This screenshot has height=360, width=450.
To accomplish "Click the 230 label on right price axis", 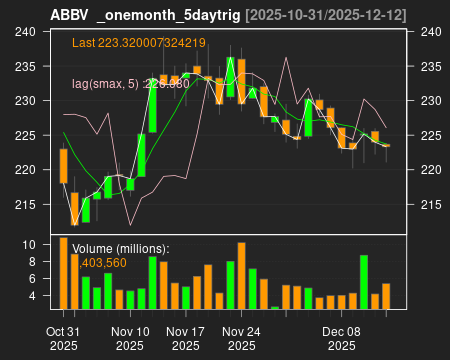I will pos(431,101).
